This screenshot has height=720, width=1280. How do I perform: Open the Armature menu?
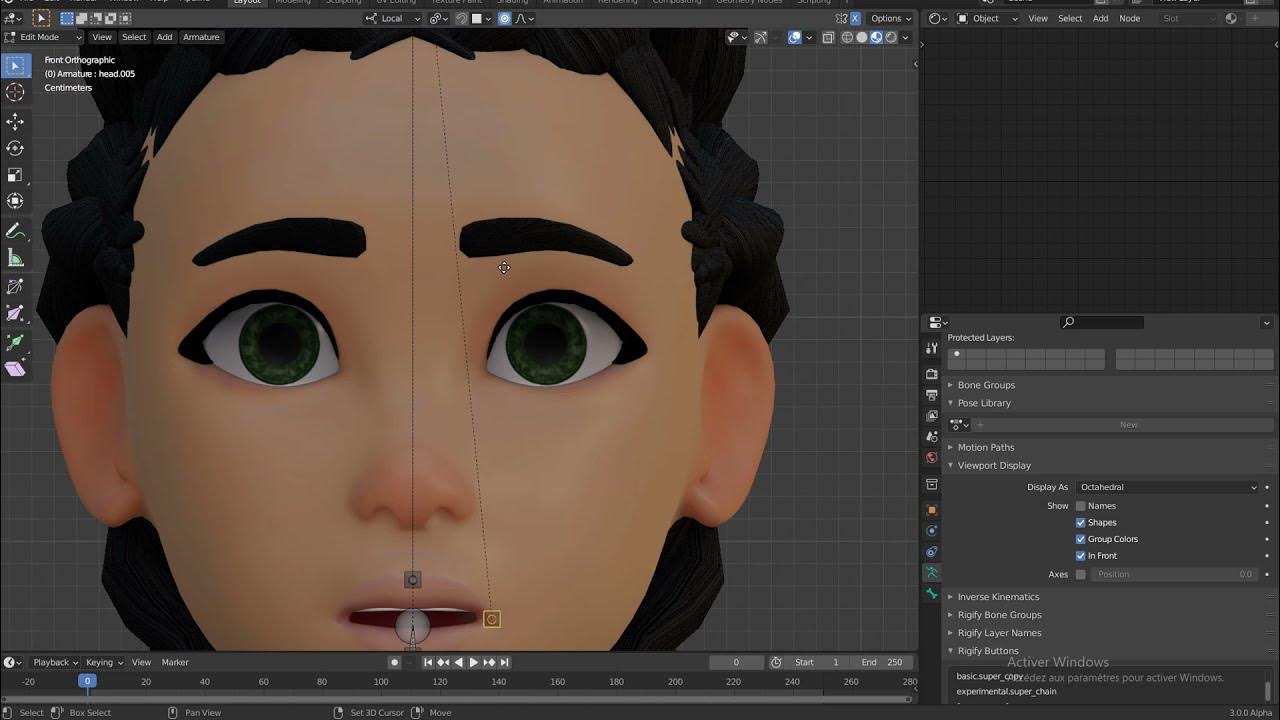click(201, 37)
